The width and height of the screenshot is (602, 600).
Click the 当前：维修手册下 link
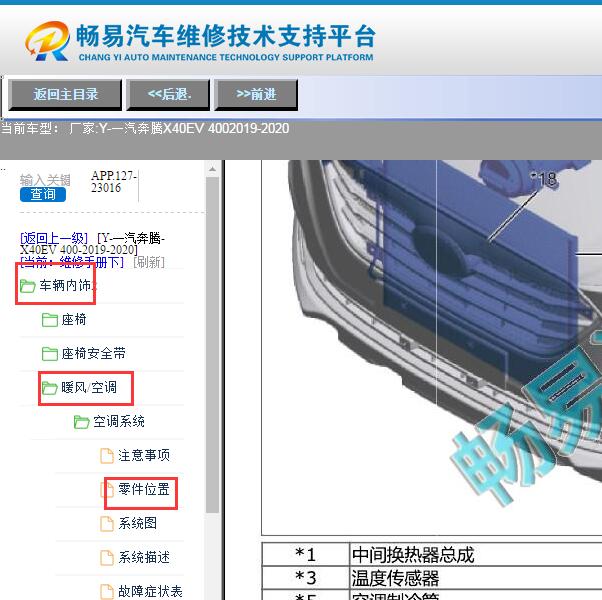click(x=72, y=262)
